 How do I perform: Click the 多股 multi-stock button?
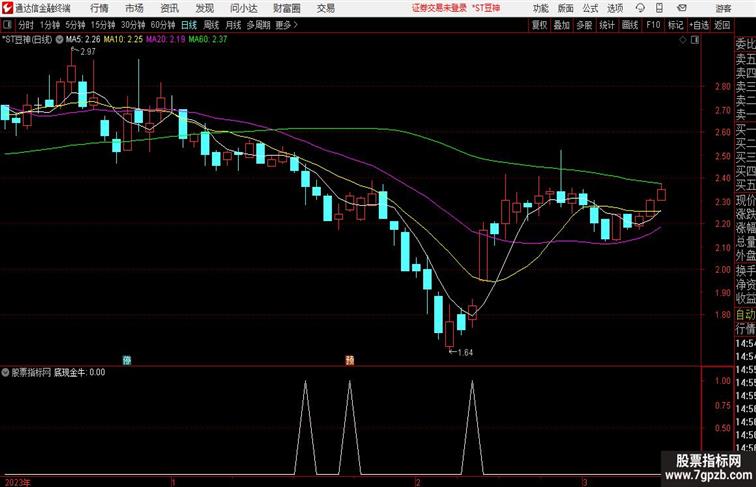tap(584, 25)
